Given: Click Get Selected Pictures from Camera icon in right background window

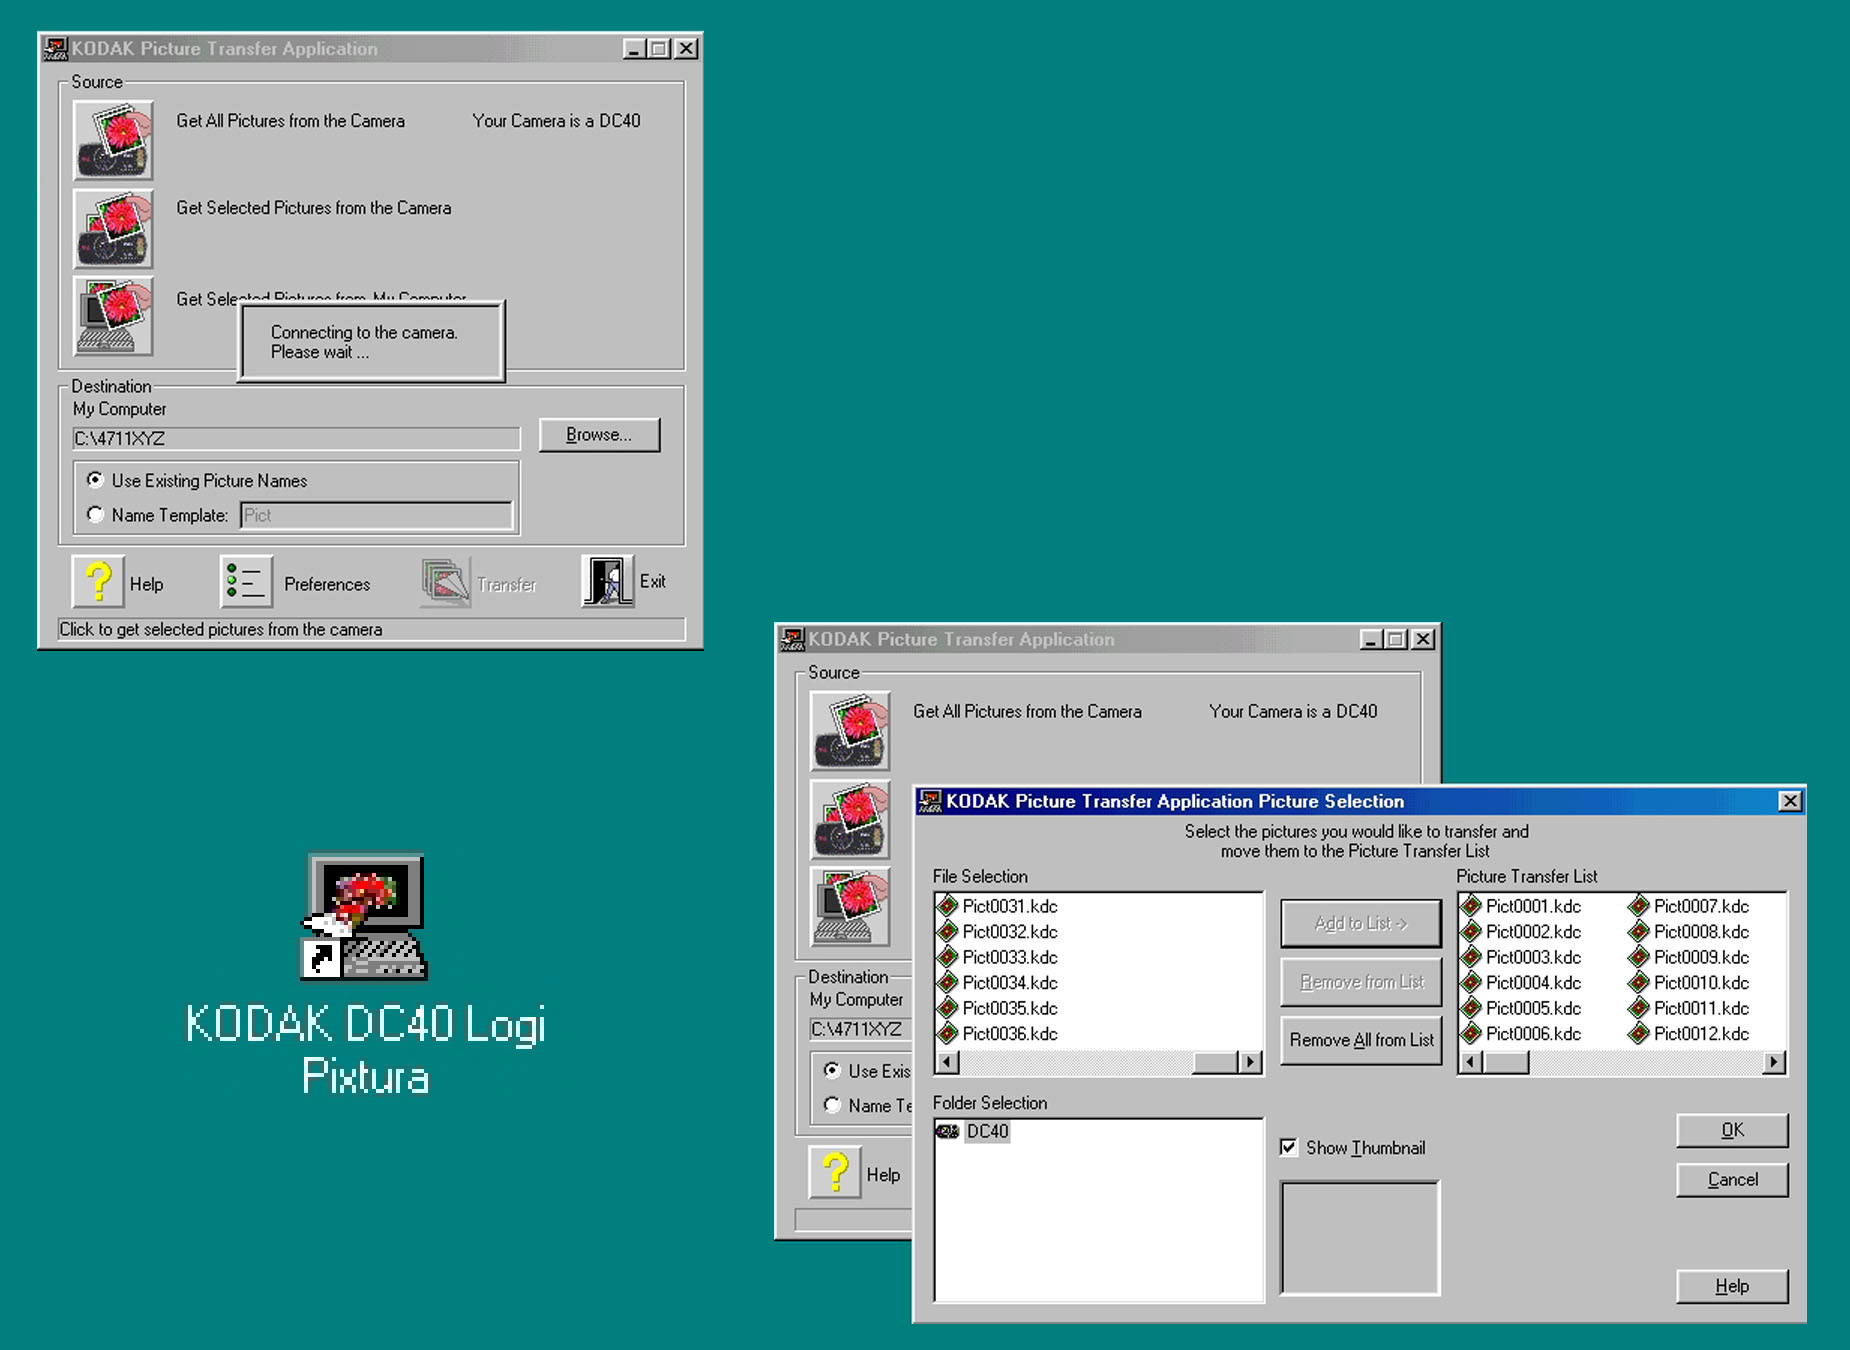Looking at the screenshot, I should pos(850,820).
